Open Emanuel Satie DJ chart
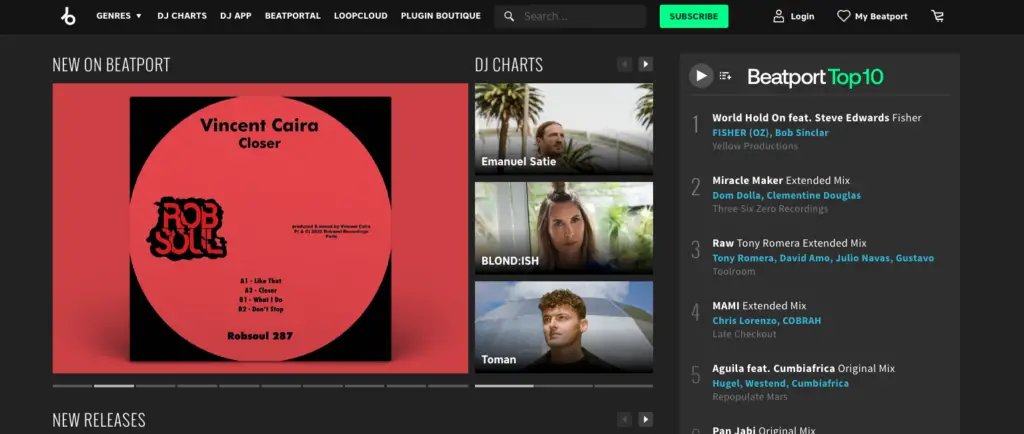 (564, 128)
